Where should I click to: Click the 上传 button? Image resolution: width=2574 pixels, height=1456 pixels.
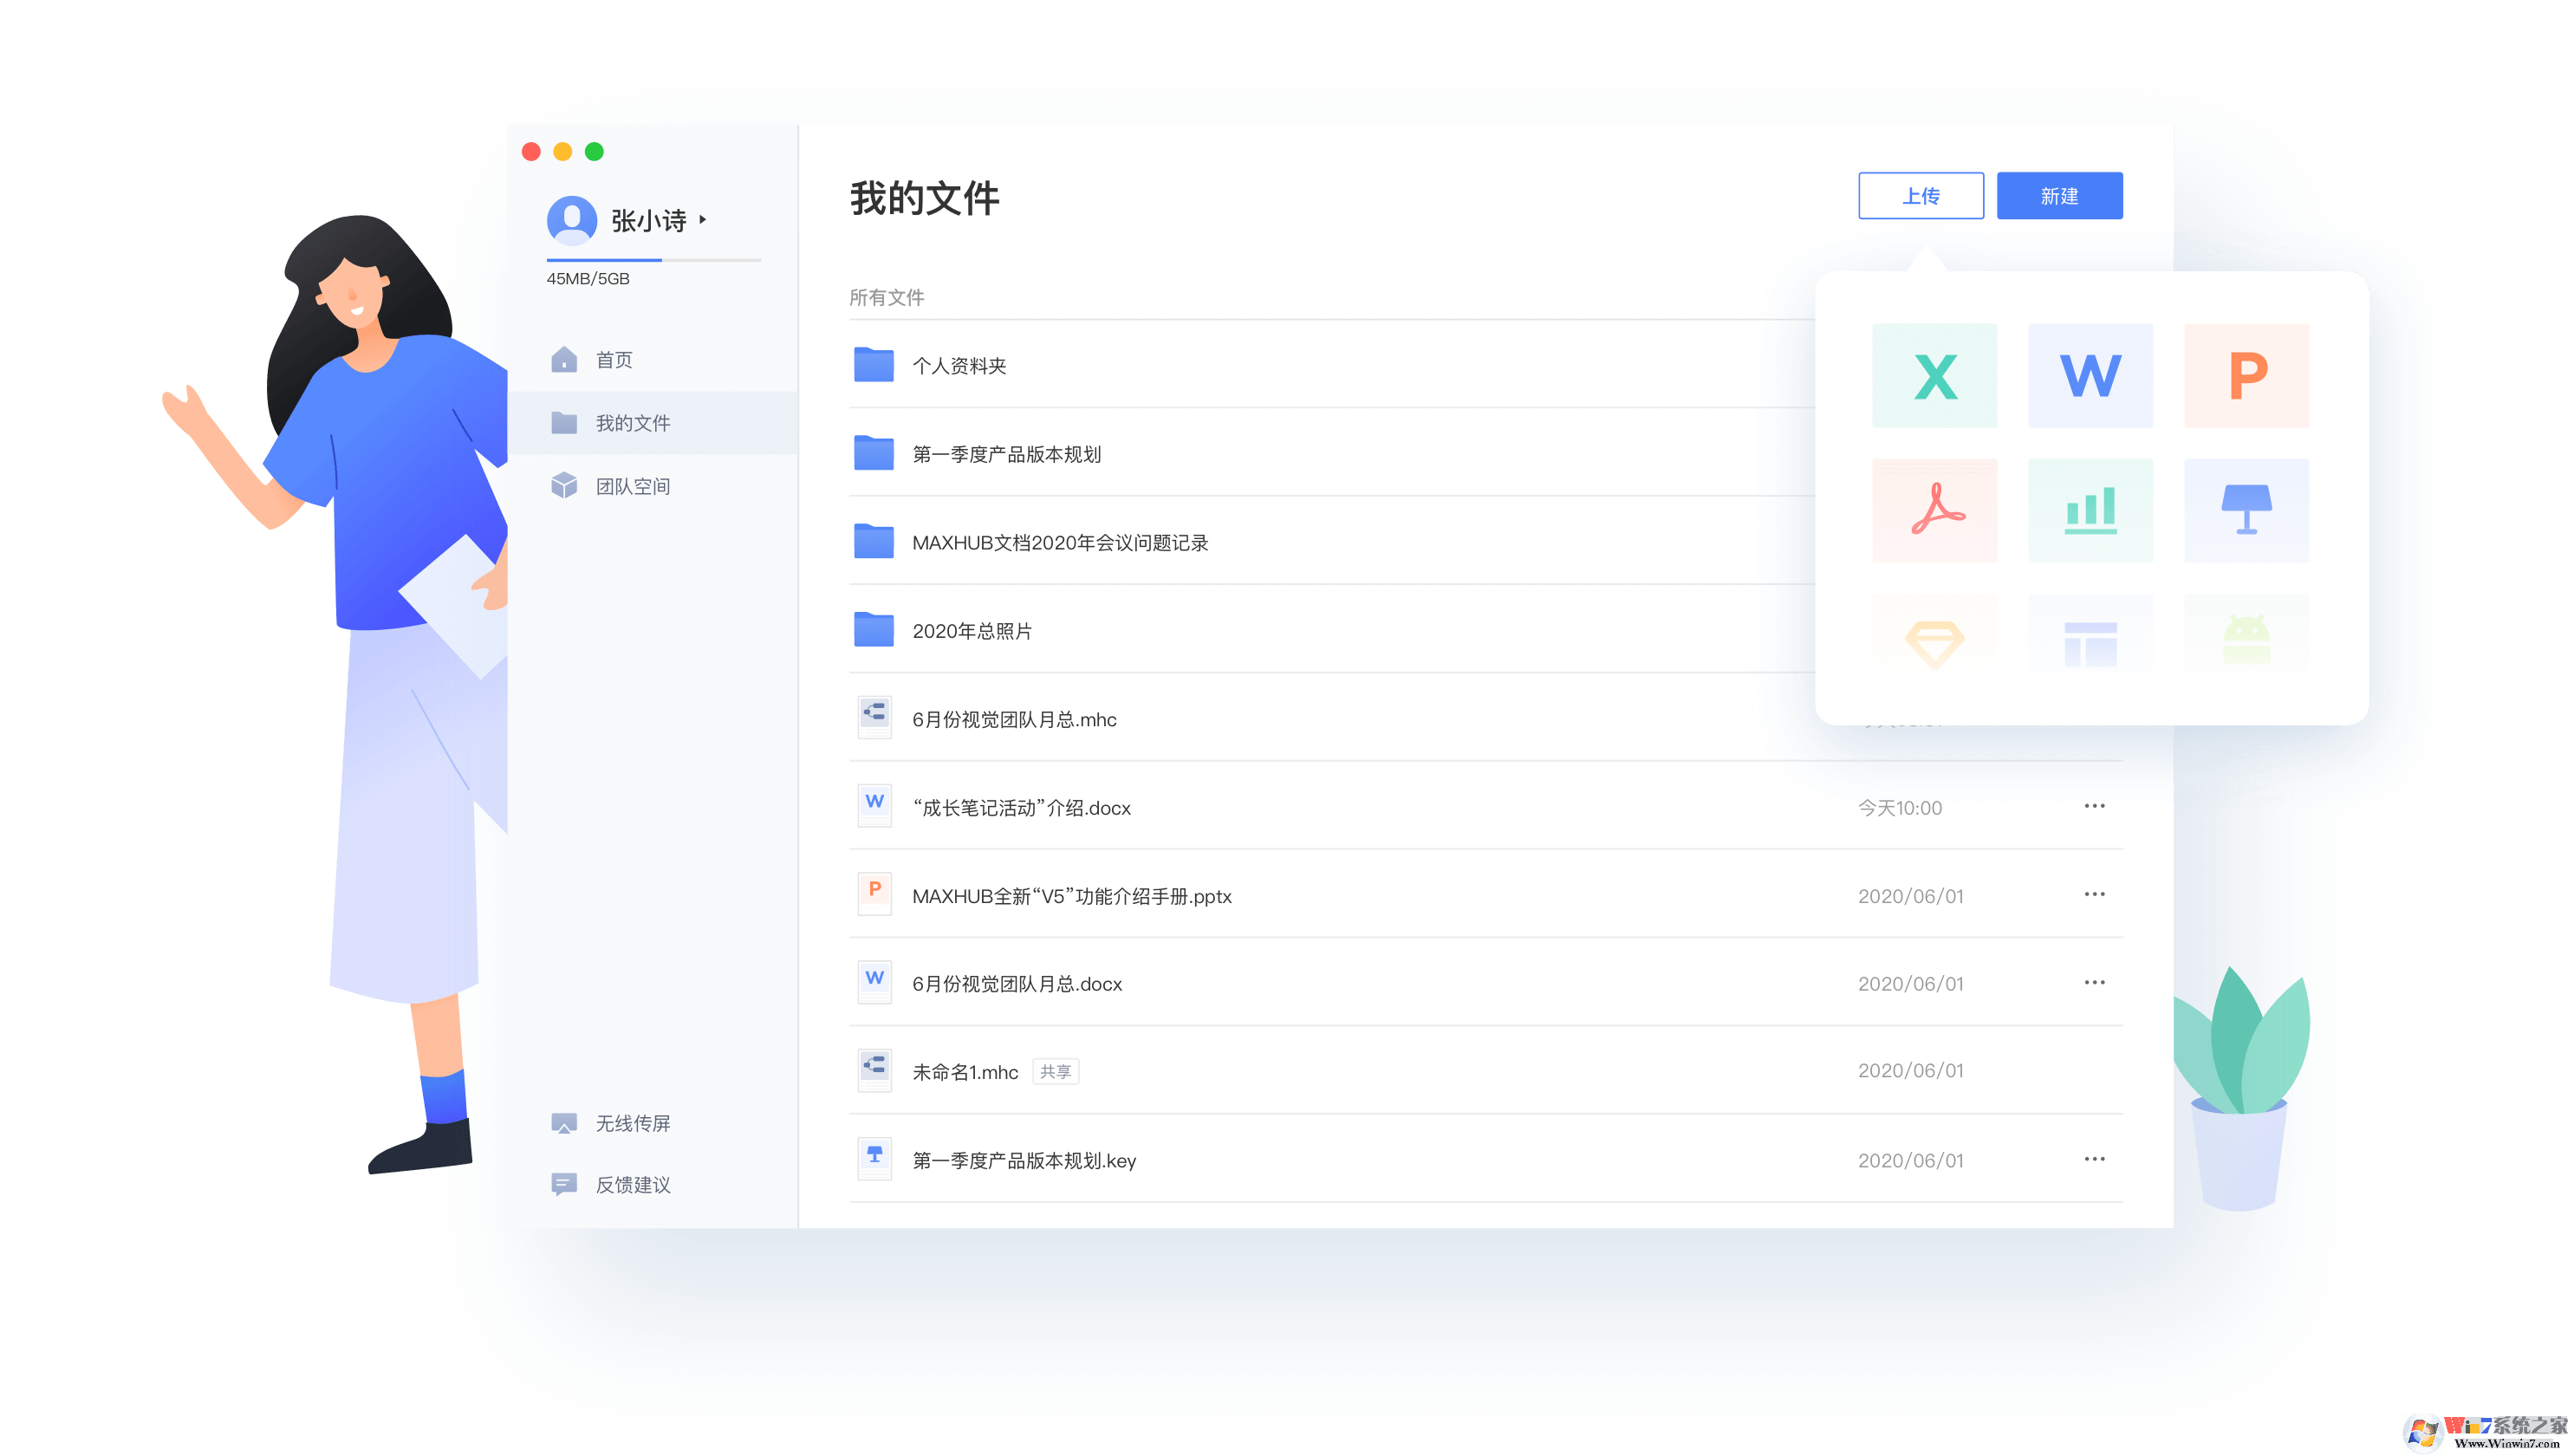click(x=1920, y=196)
